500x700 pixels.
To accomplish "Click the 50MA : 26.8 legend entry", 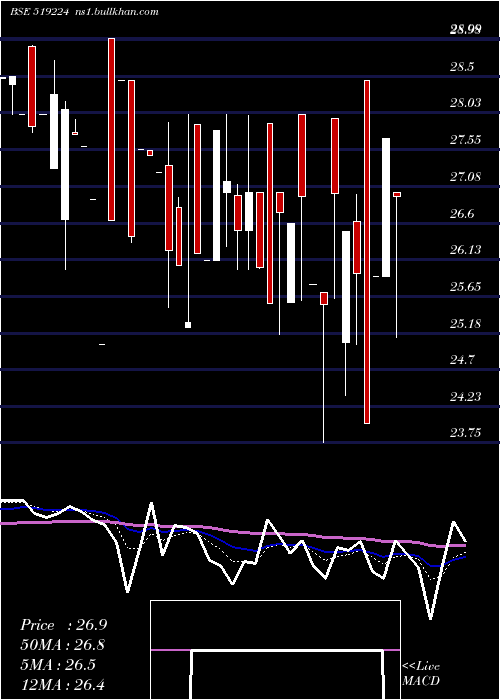I will [63, 645].
